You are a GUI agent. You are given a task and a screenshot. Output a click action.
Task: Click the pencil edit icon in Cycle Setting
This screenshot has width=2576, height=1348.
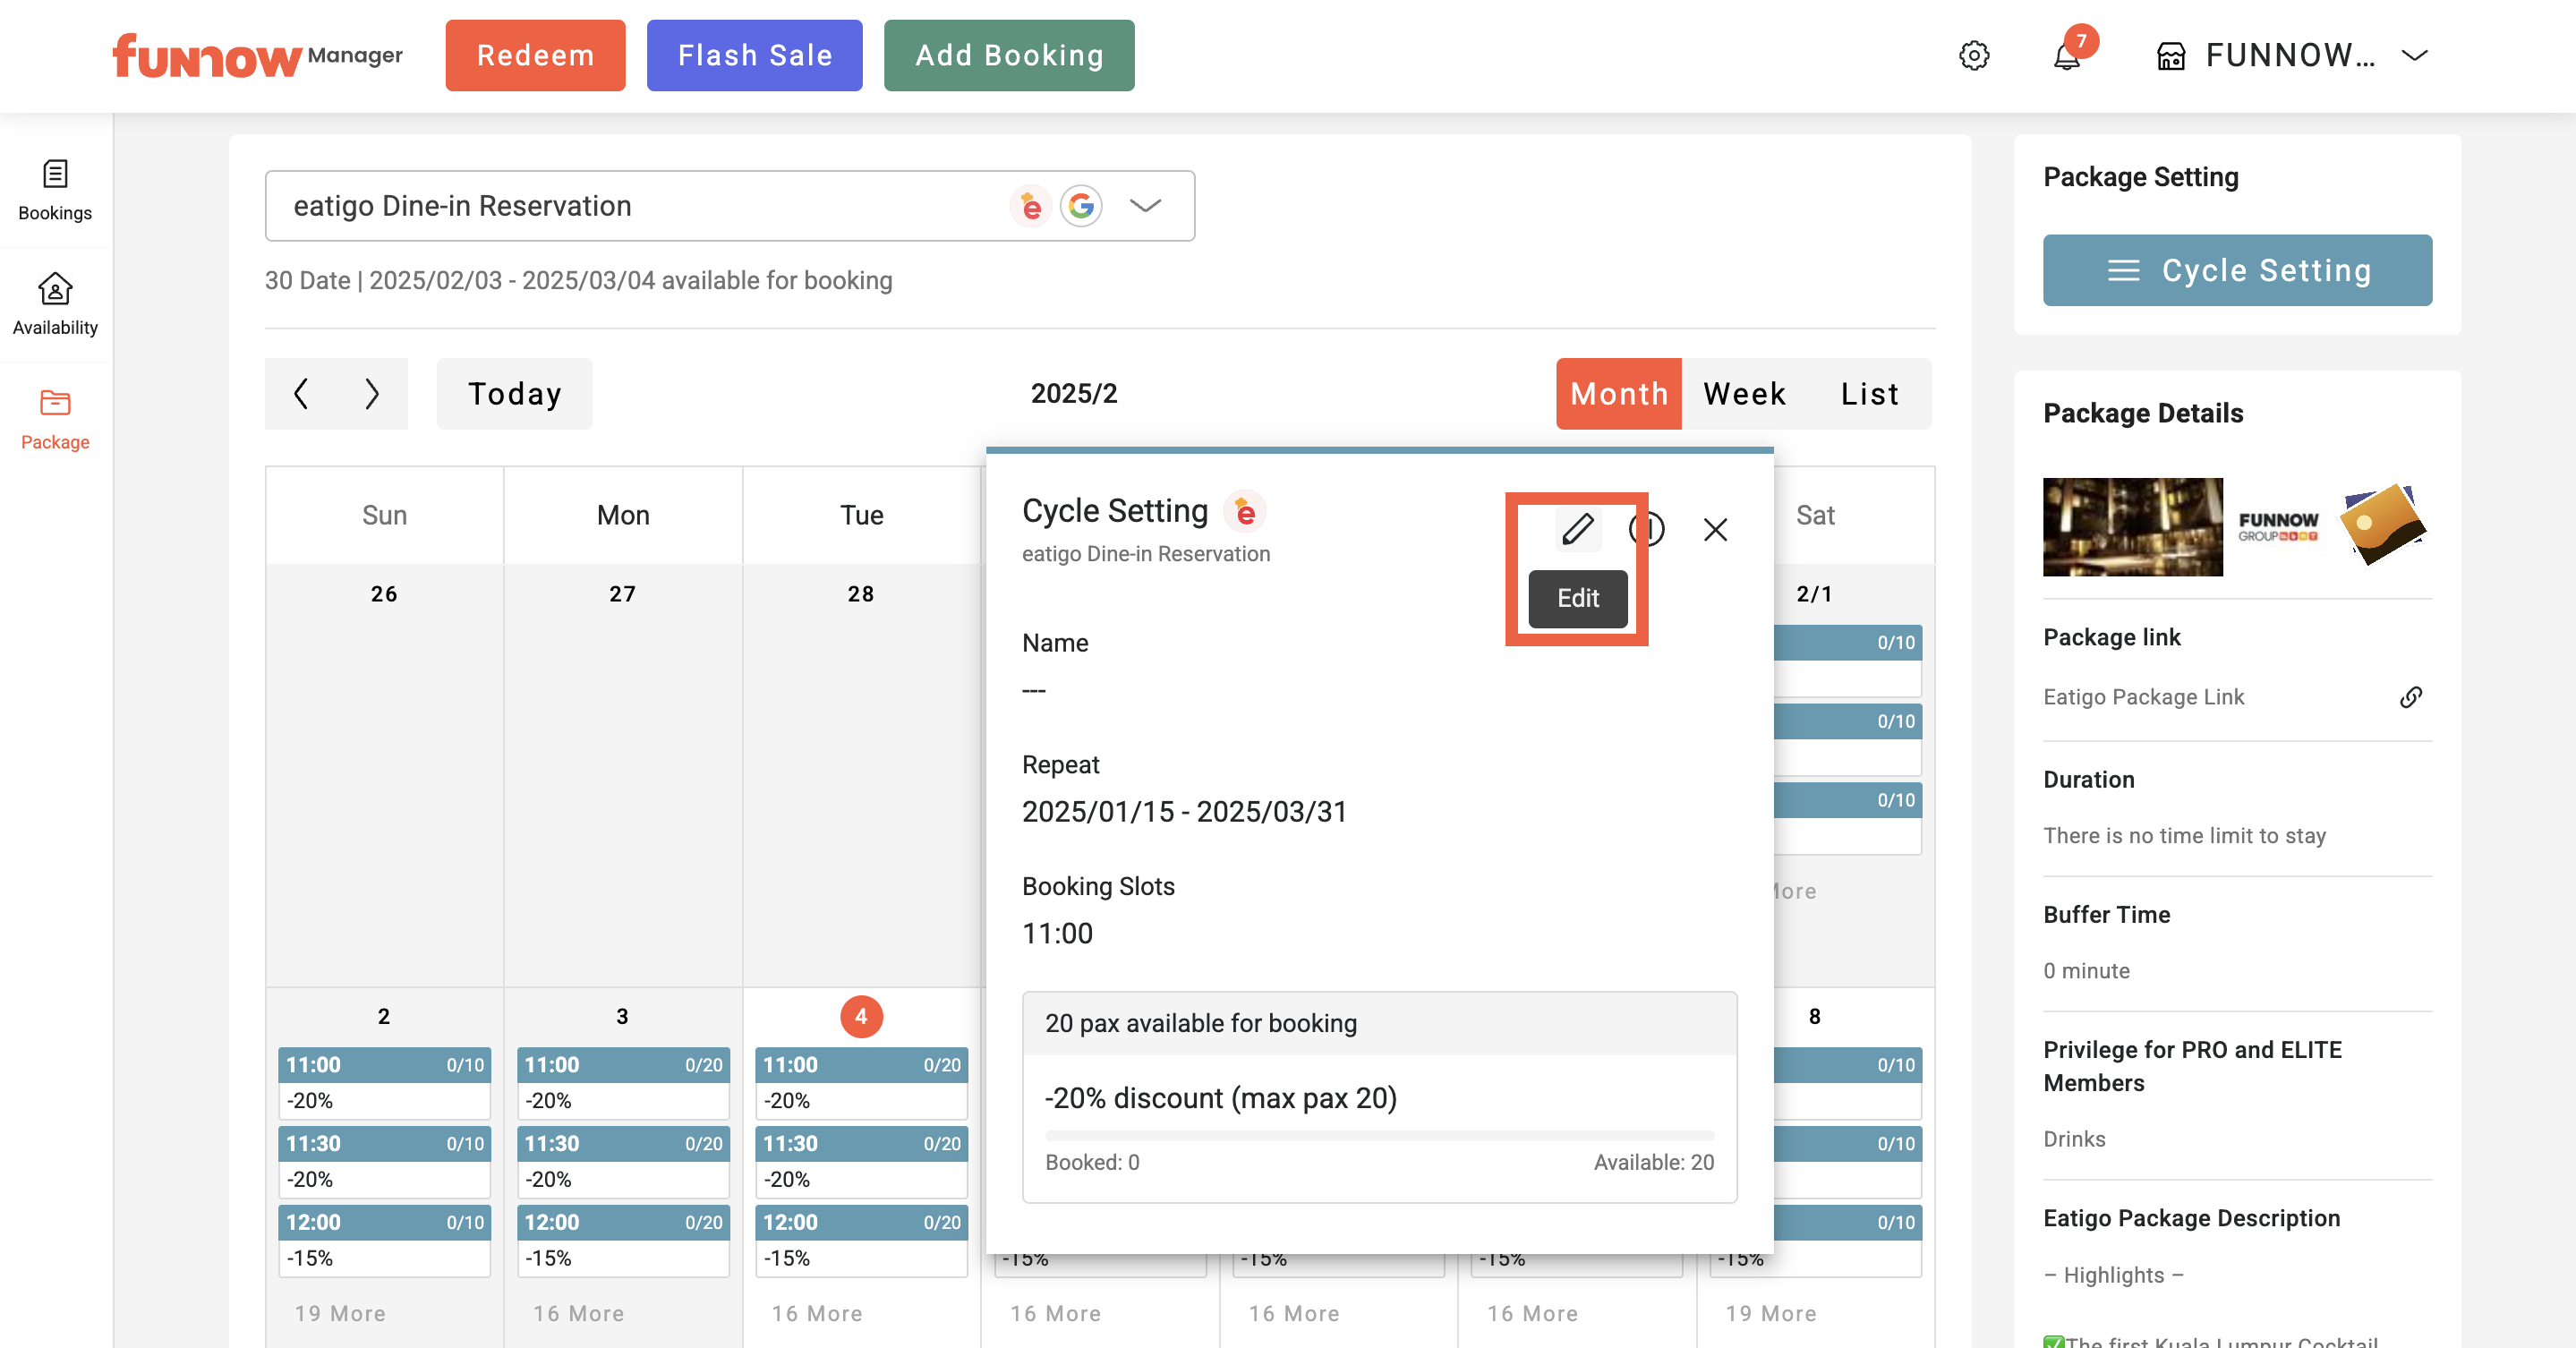tap(1578, 529)
